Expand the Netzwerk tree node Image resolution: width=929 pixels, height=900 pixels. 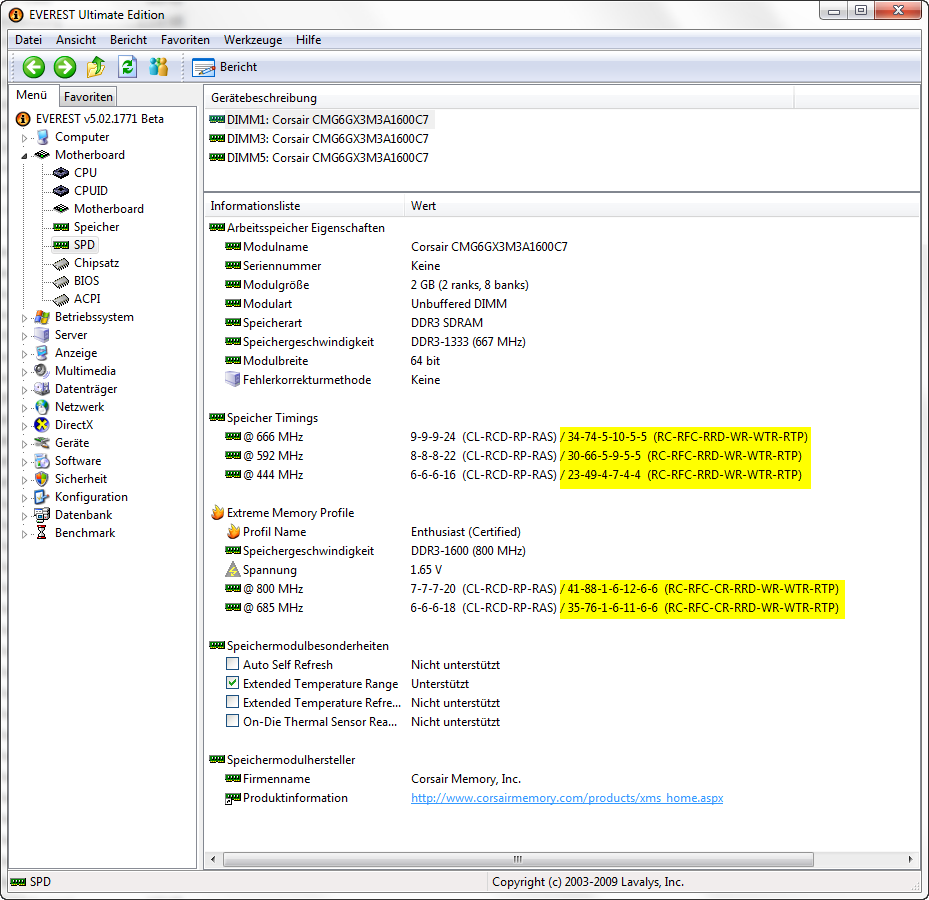pyautogui.click(x=24, y=408)
